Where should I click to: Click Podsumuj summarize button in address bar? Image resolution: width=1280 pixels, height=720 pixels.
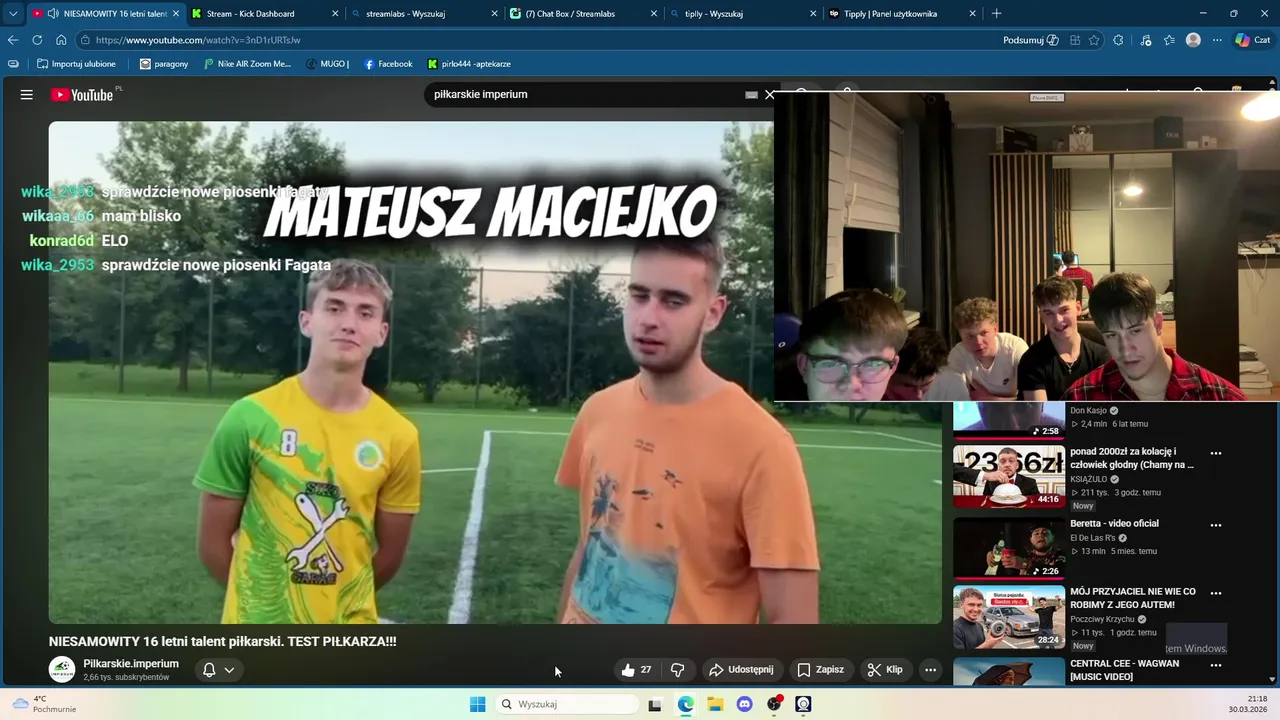click(x=1030, y=40)
